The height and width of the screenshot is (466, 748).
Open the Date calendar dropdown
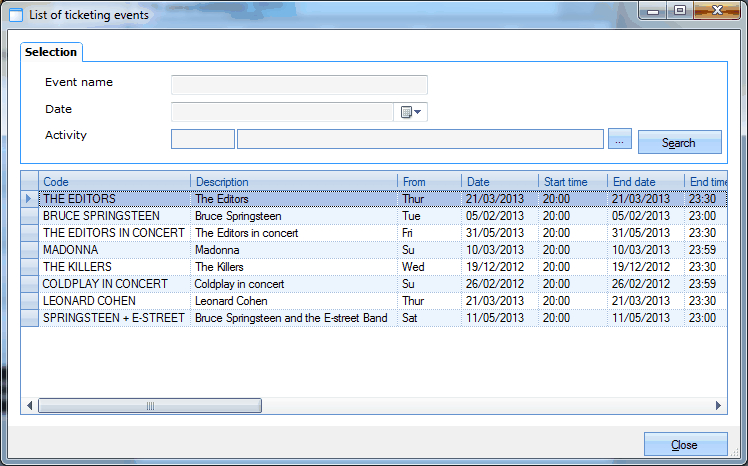tap(411, 112)
